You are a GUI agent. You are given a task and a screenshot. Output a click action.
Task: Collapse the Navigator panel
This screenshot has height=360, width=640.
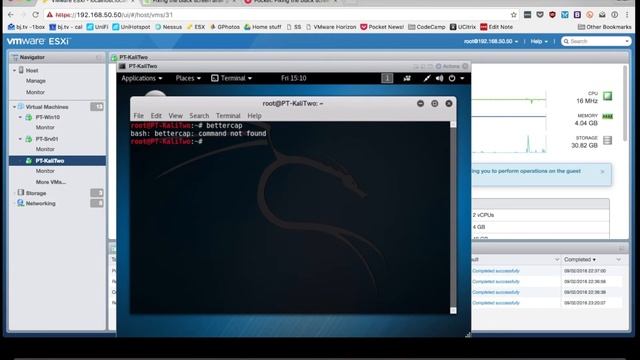98,58
